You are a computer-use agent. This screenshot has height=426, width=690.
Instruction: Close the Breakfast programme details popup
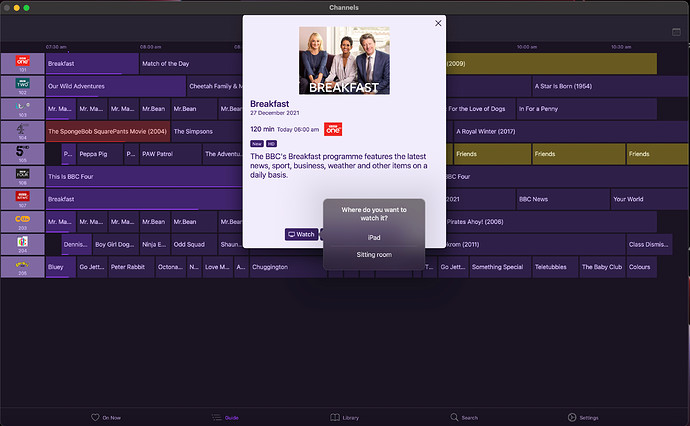tap(437, 23)
